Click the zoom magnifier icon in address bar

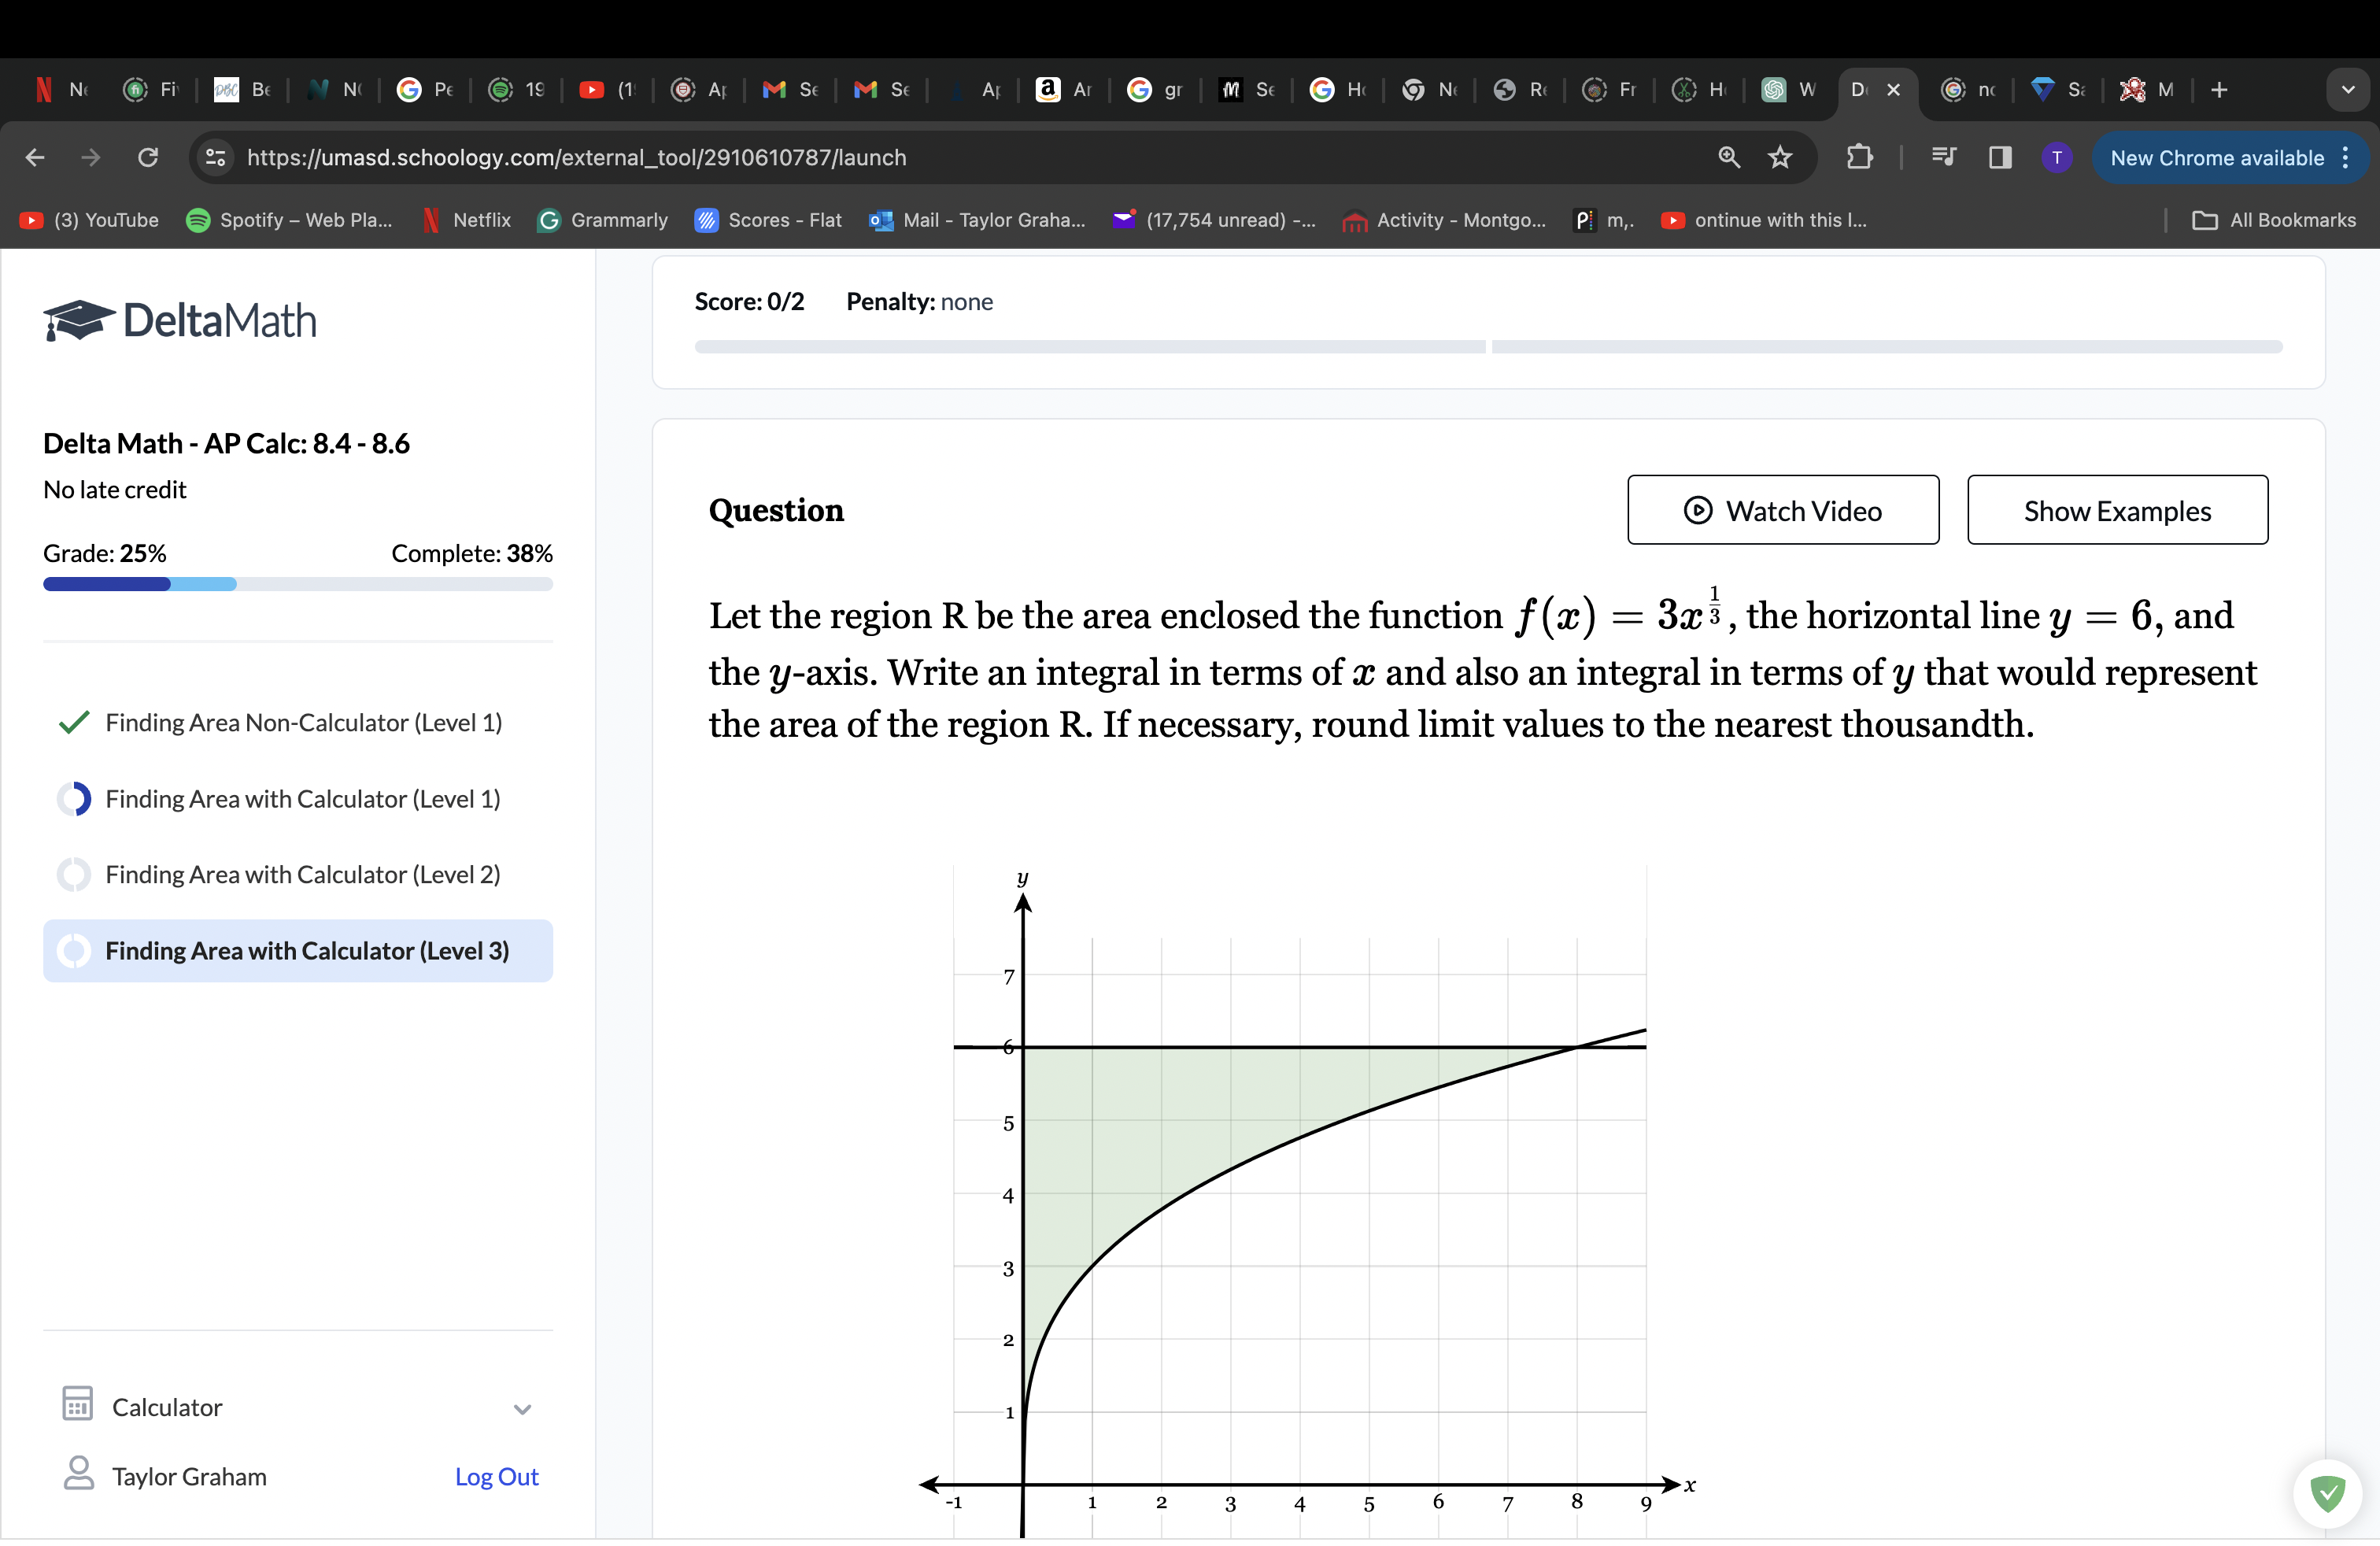tap(1729, 157)
